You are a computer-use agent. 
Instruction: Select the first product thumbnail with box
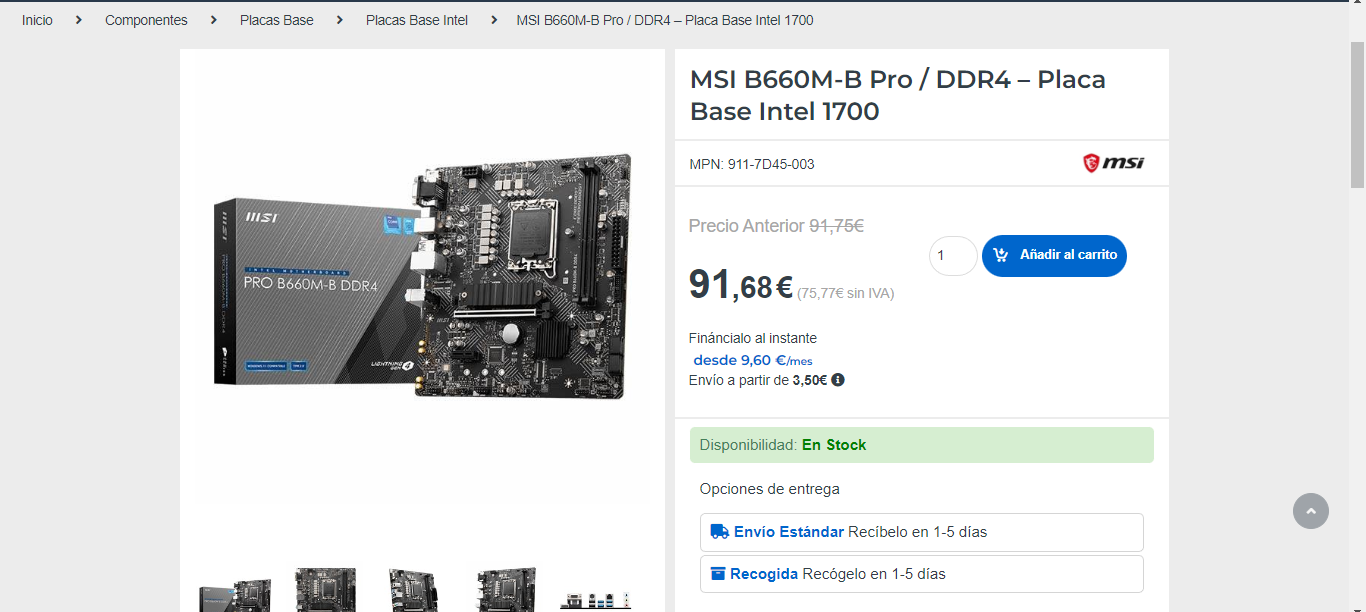pos(235,592)
